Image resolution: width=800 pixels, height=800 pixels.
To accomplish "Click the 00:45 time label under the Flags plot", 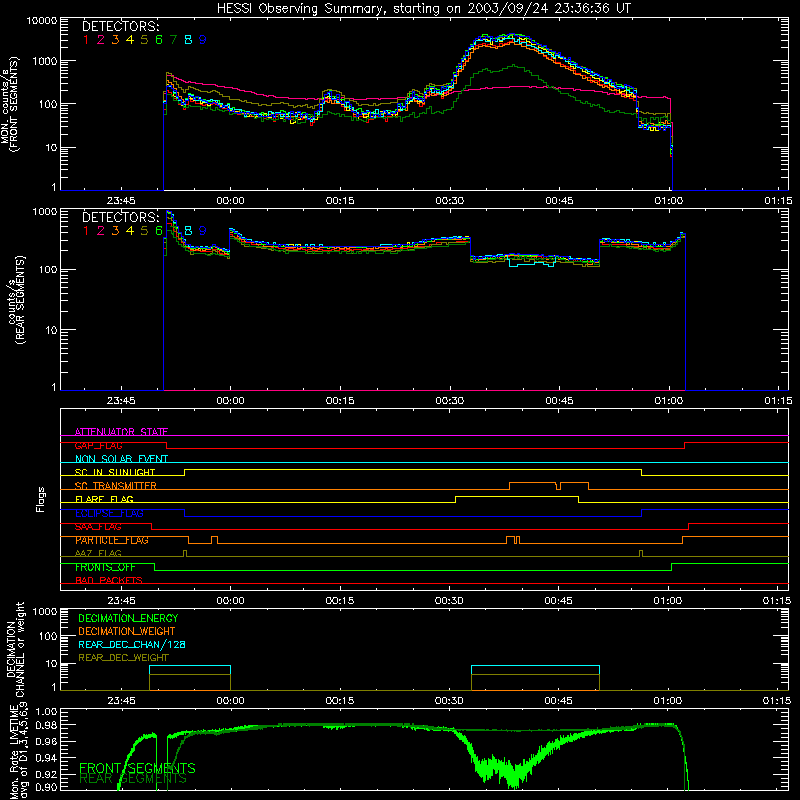I will [x=558, y=601].
